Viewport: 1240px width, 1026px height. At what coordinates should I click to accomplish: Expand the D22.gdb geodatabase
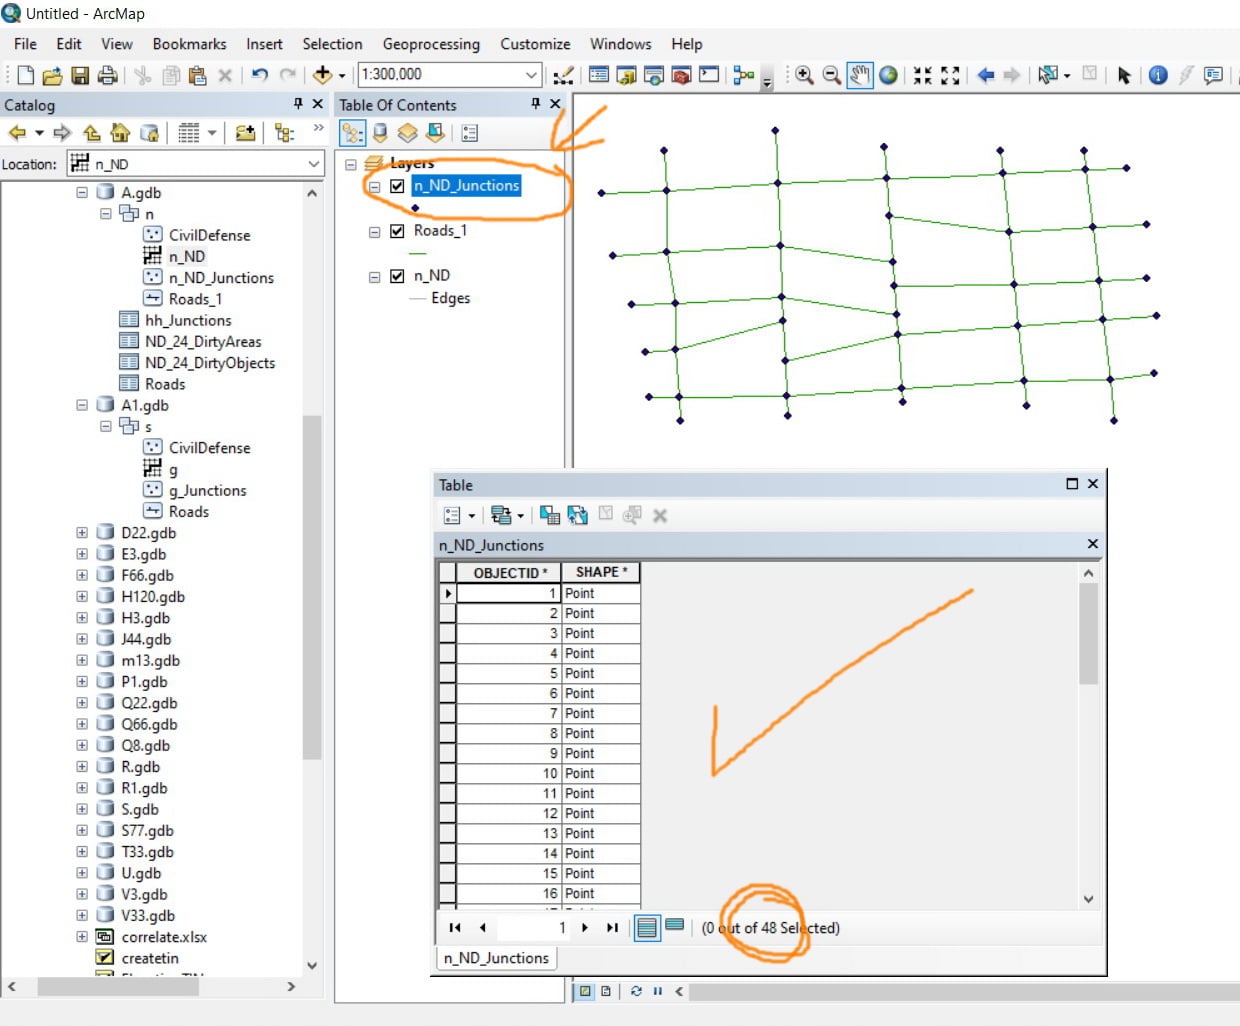(82, 533)
